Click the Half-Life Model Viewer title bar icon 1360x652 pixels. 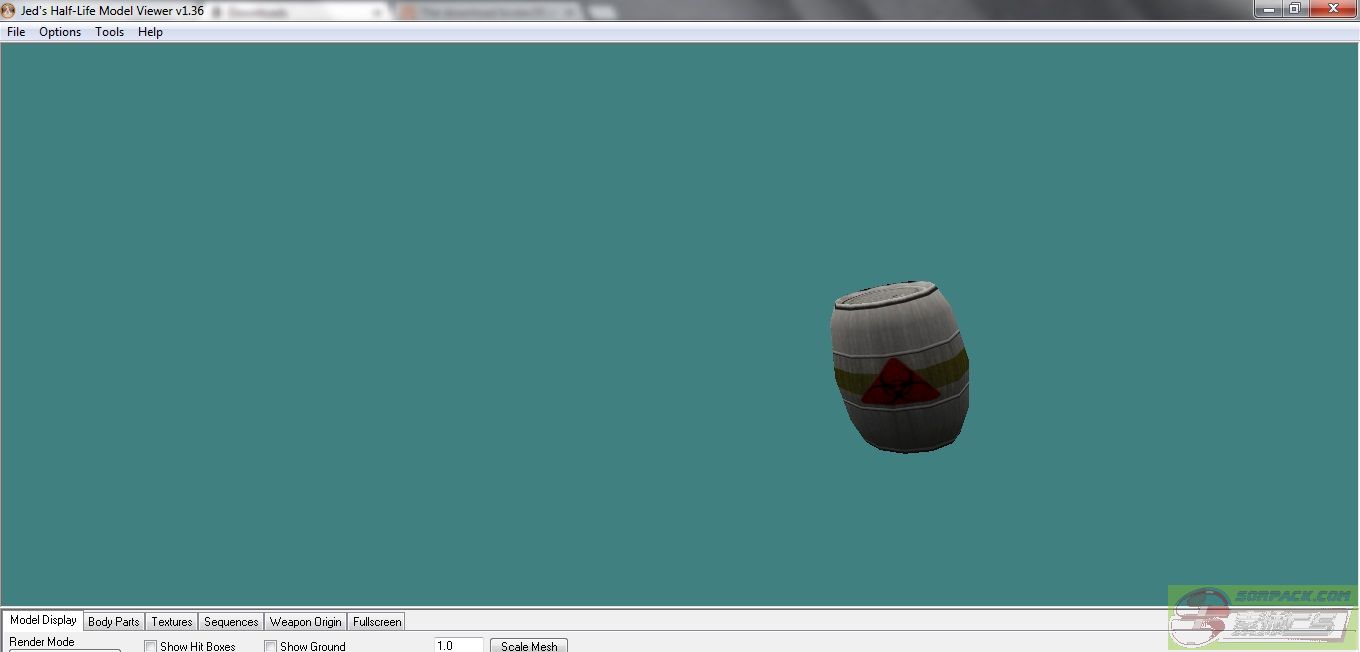coord(9,11)
